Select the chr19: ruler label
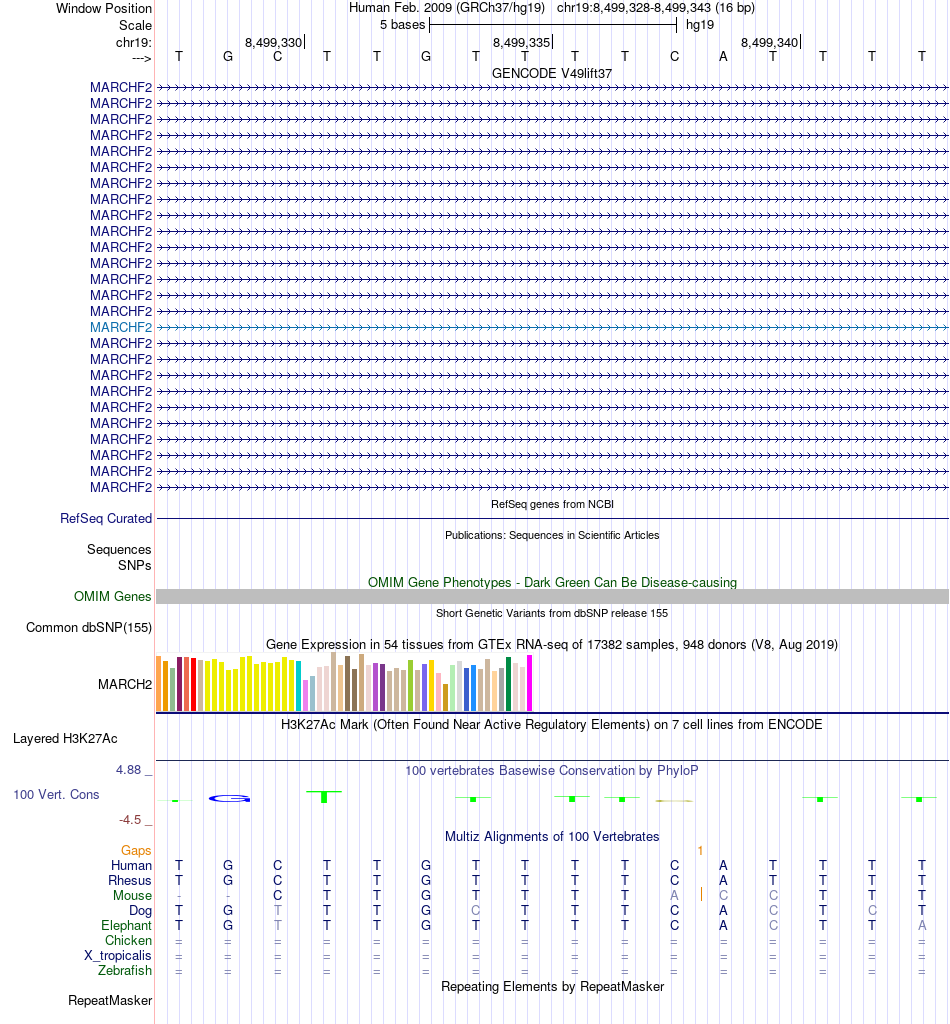This screenshot has width=950, height=1024. tap(134, 42)
